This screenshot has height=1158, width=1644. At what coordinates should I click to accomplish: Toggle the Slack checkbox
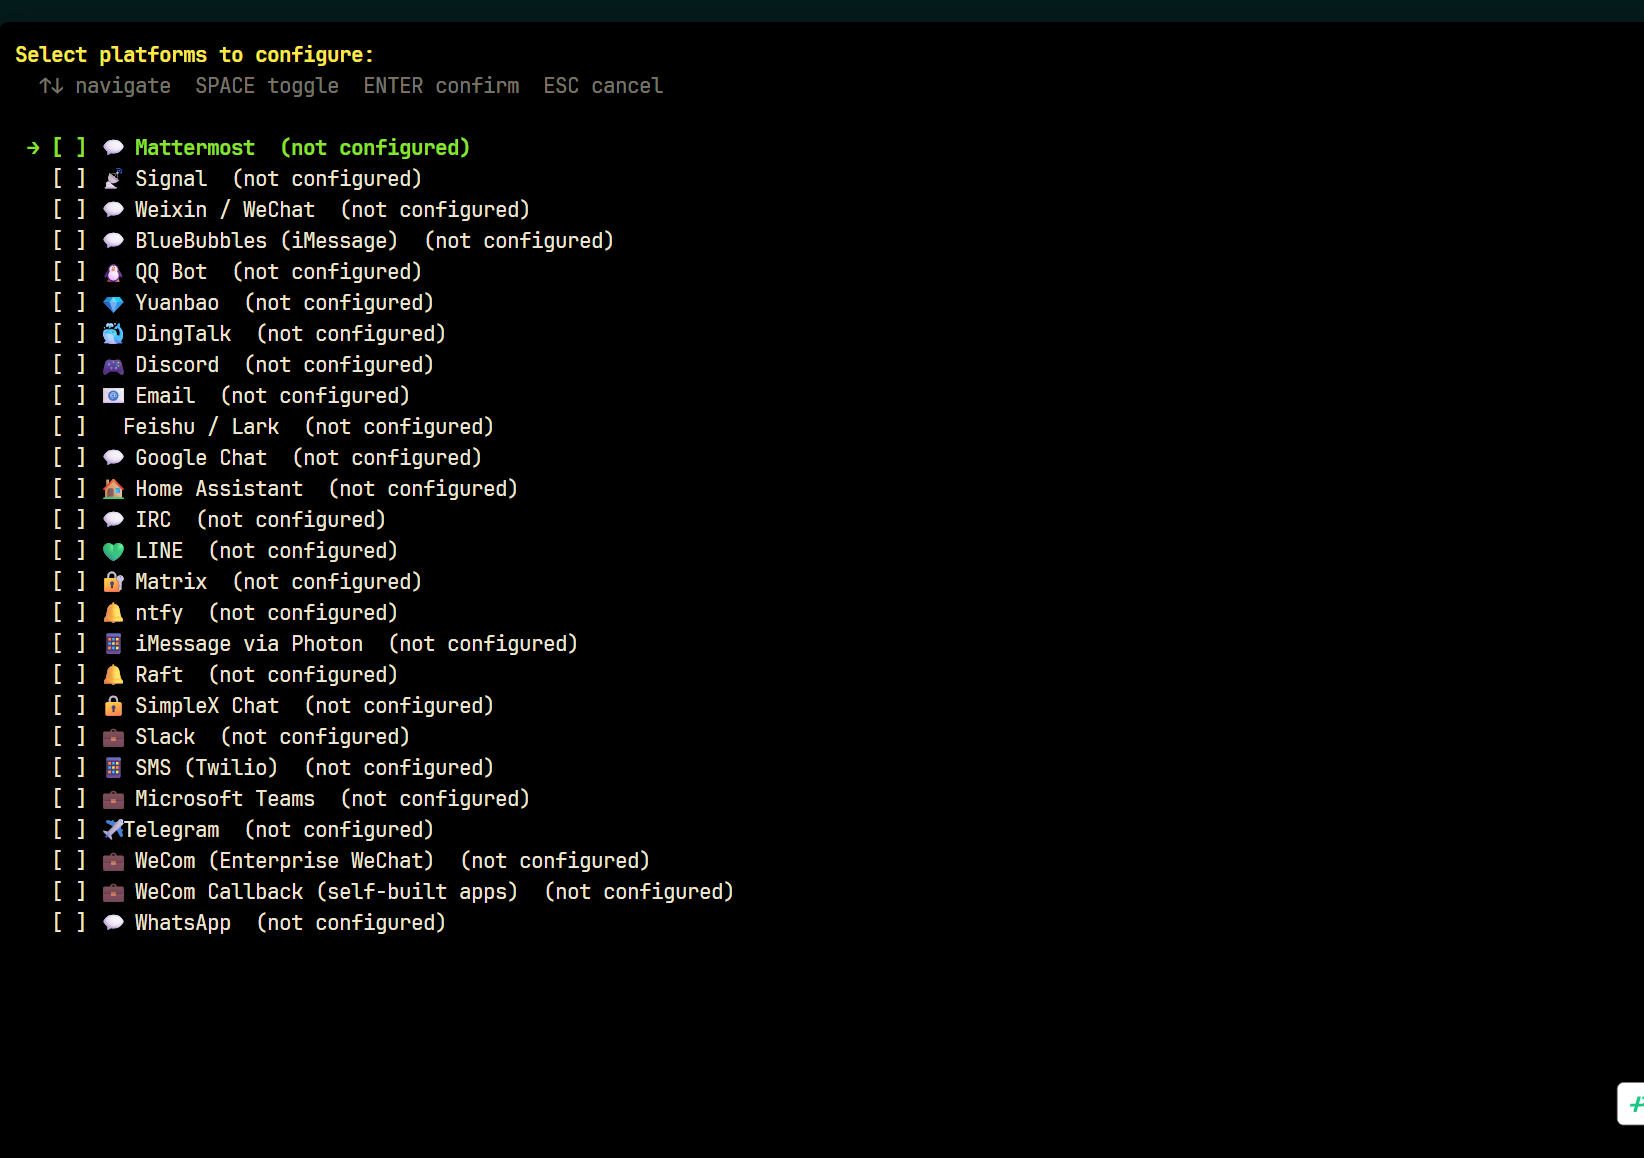(x=69, y=737)
